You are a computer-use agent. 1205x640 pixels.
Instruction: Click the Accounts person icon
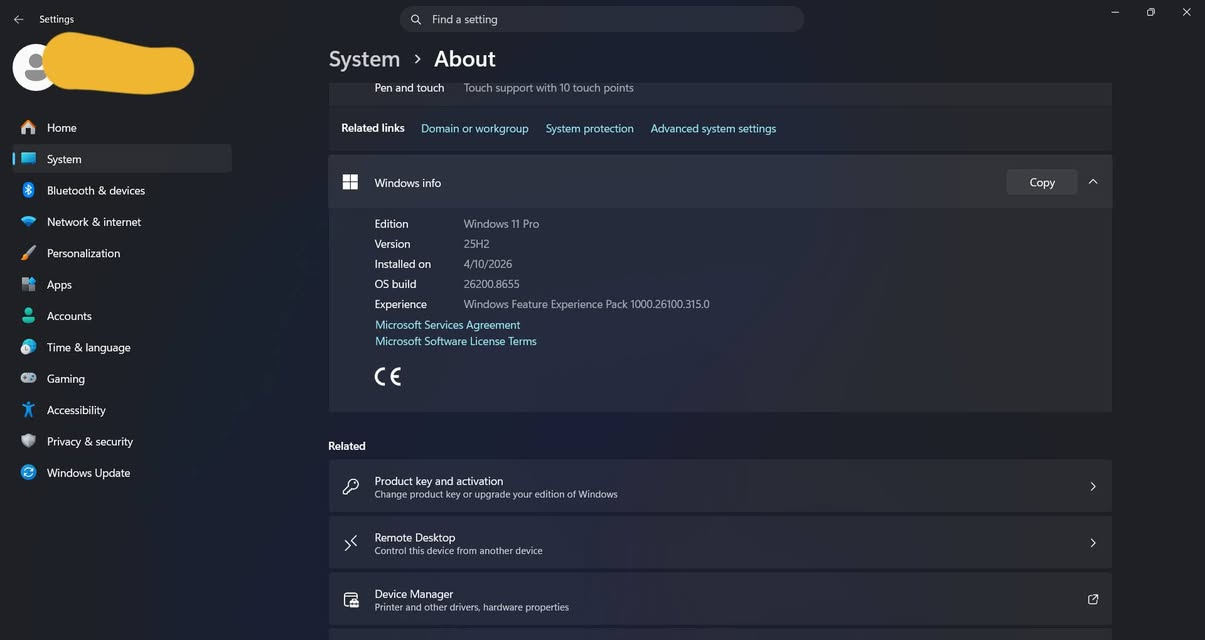pos(28,316)
